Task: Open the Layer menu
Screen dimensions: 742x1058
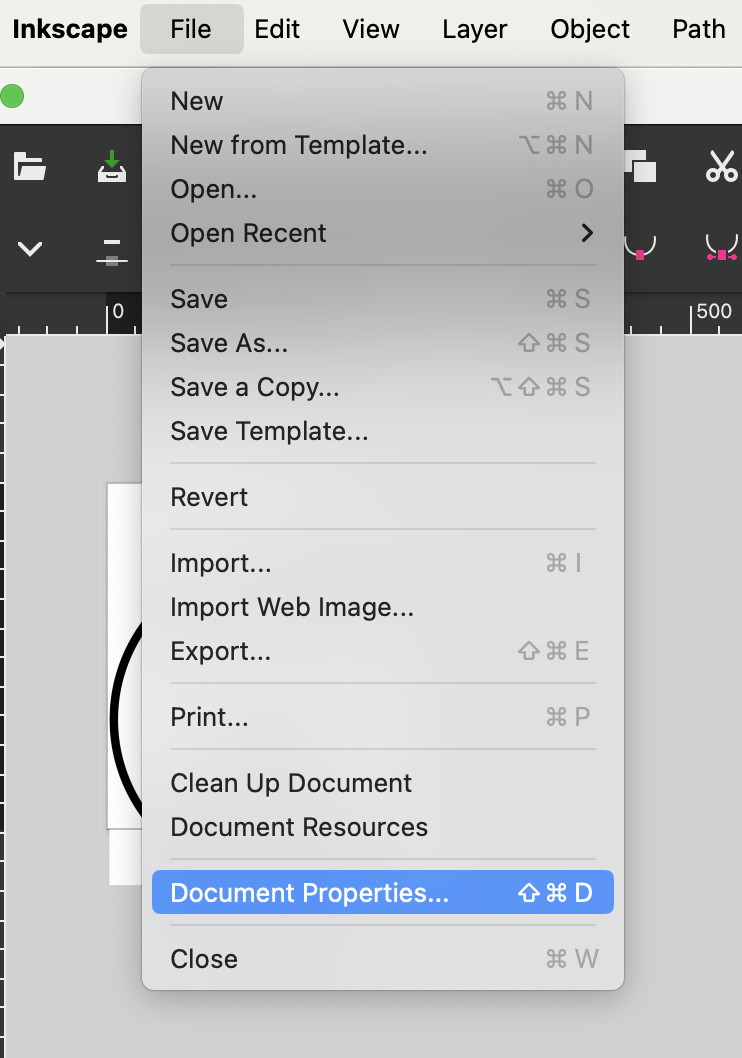Action: pos(475,29)
